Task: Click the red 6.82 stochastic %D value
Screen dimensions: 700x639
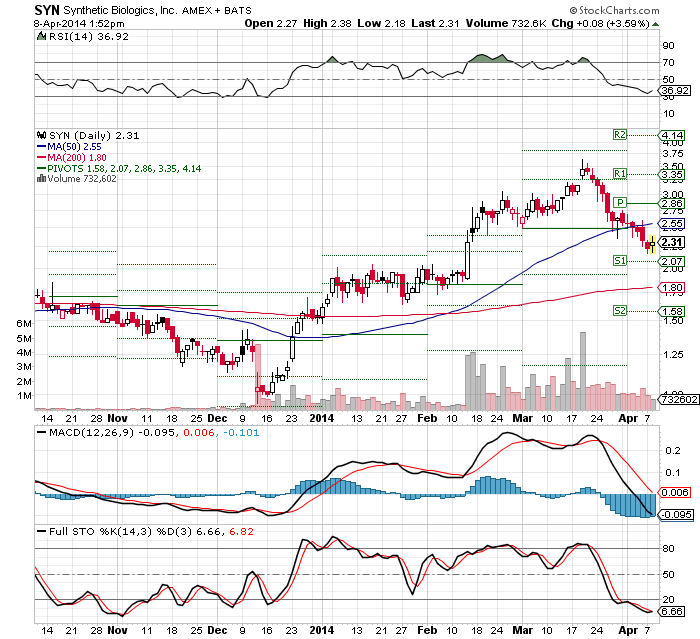Action: tap(242, 531)
